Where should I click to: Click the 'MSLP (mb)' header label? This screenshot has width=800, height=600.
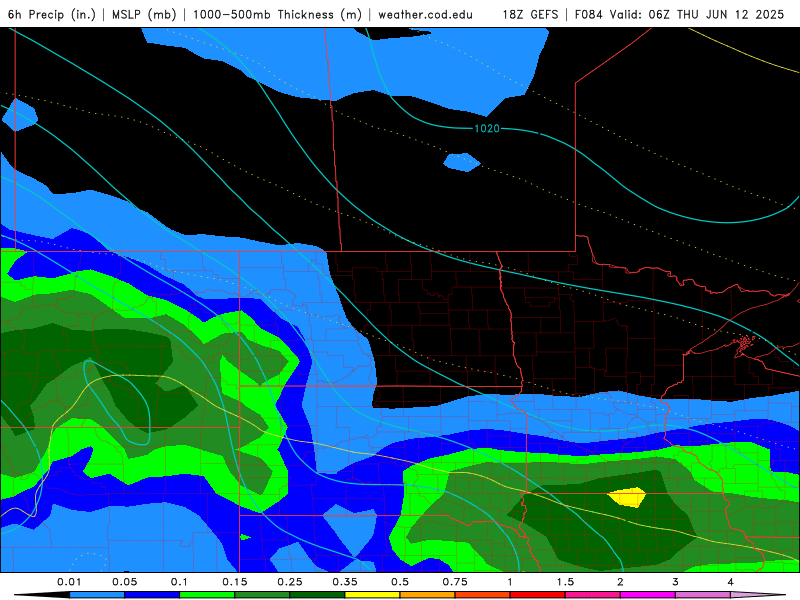144,14
